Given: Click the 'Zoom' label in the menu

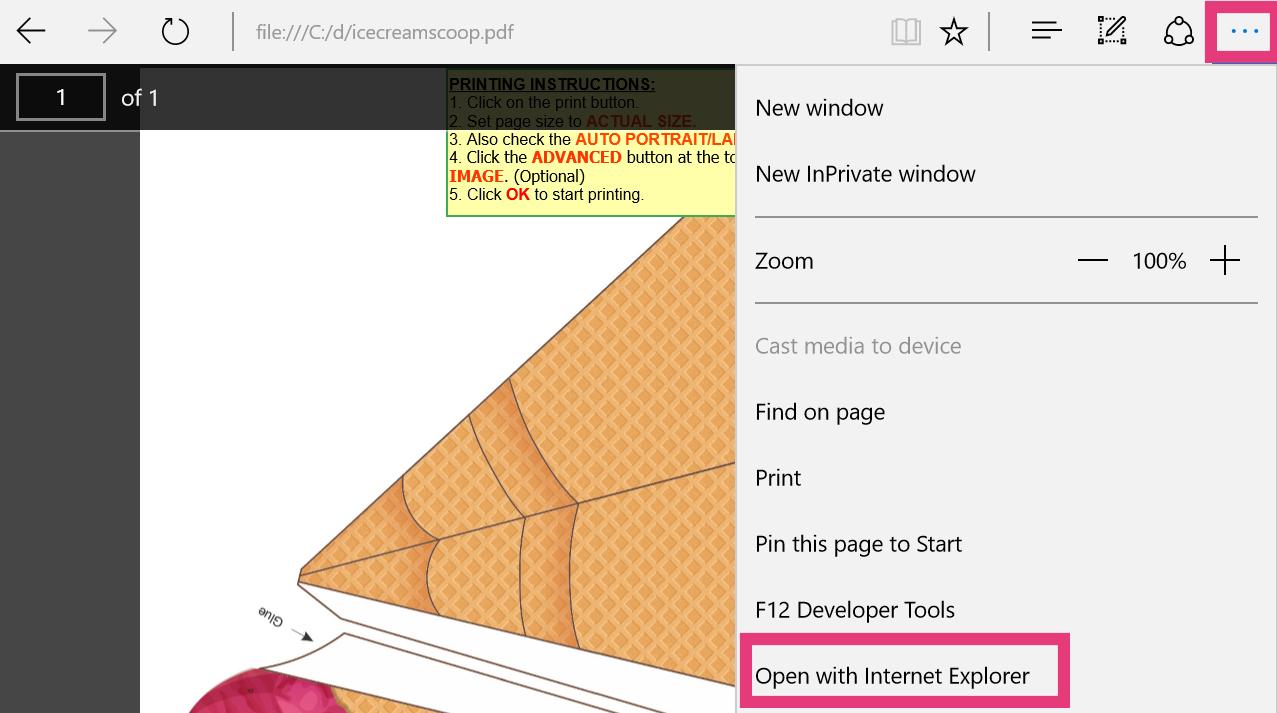Looking at the screenshot, I should pos(784,261).
